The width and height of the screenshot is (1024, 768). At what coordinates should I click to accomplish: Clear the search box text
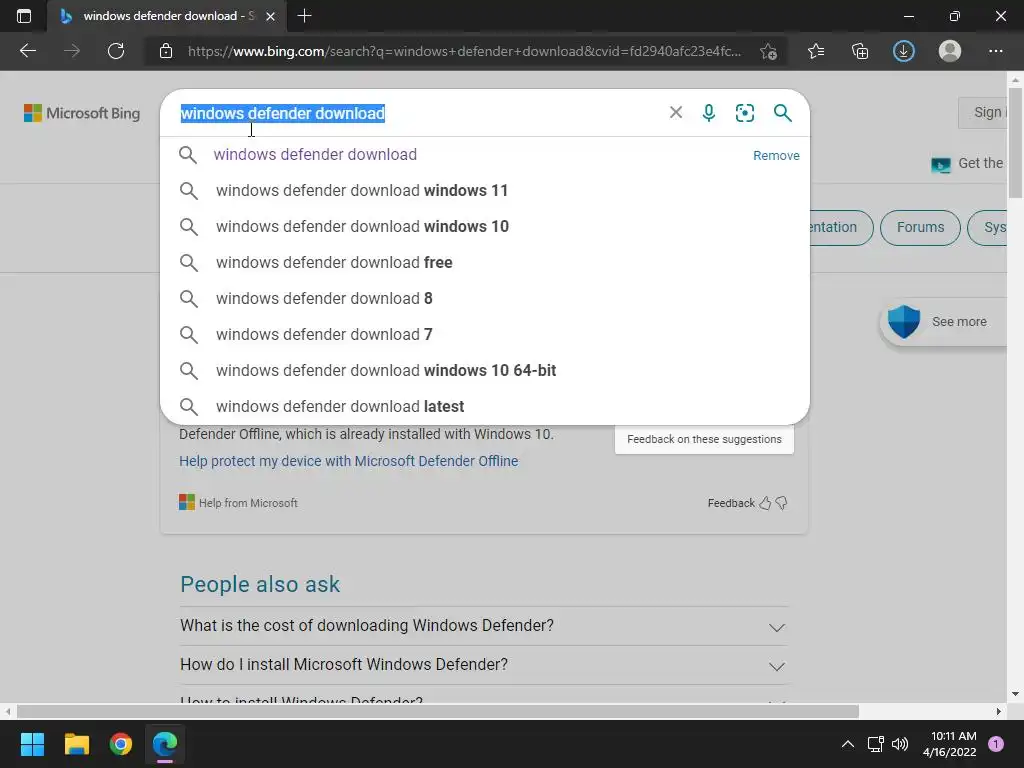(x=676, y=112)
